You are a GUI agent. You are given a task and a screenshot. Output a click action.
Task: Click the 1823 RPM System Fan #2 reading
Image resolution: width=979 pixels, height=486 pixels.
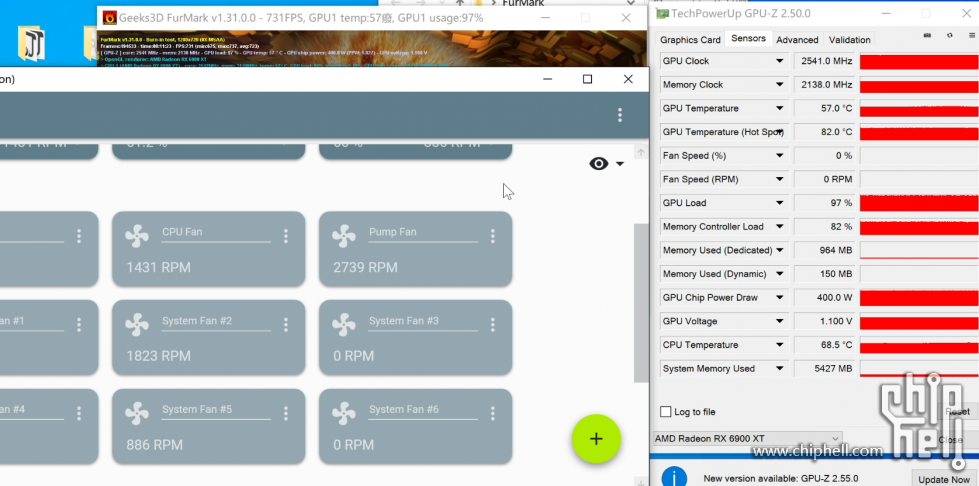pos(158,356)
